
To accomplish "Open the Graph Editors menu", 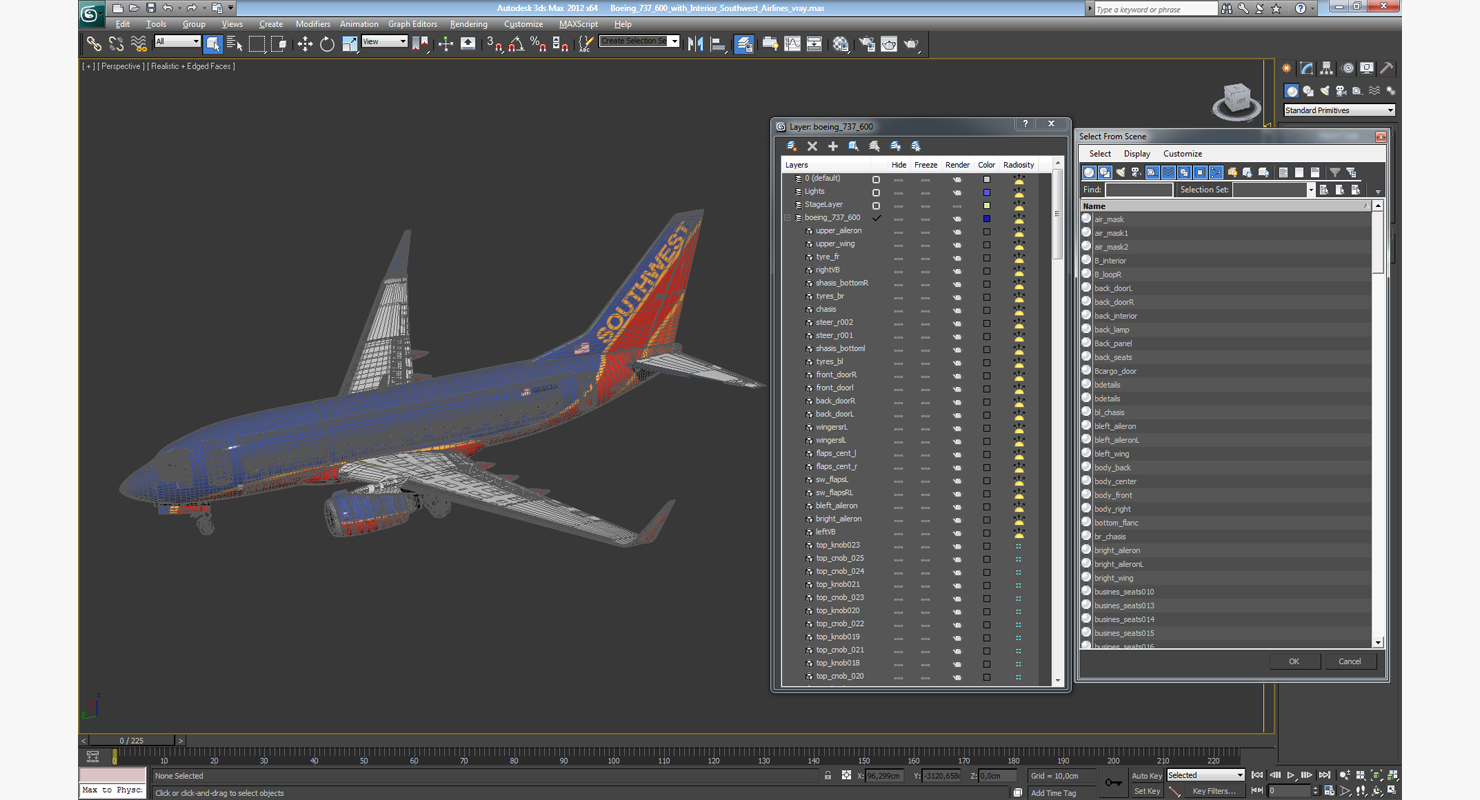I will point(412,24).
